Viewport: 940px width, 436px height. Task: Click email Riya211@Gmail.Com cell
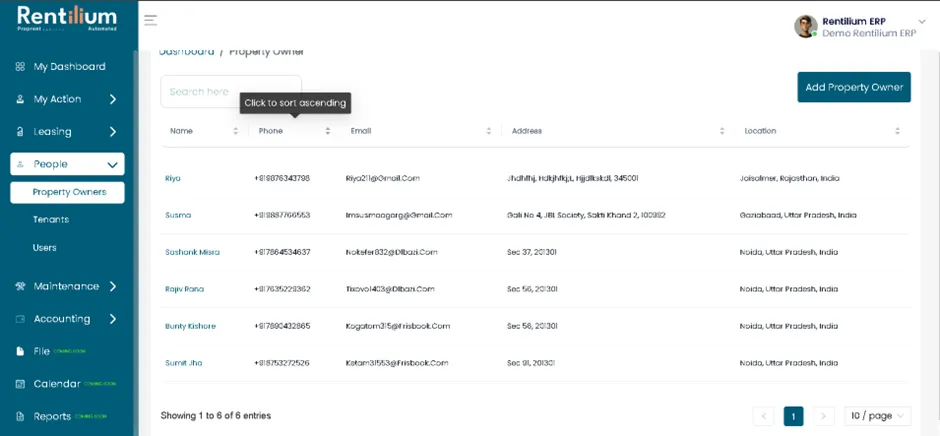click(382, 178)
